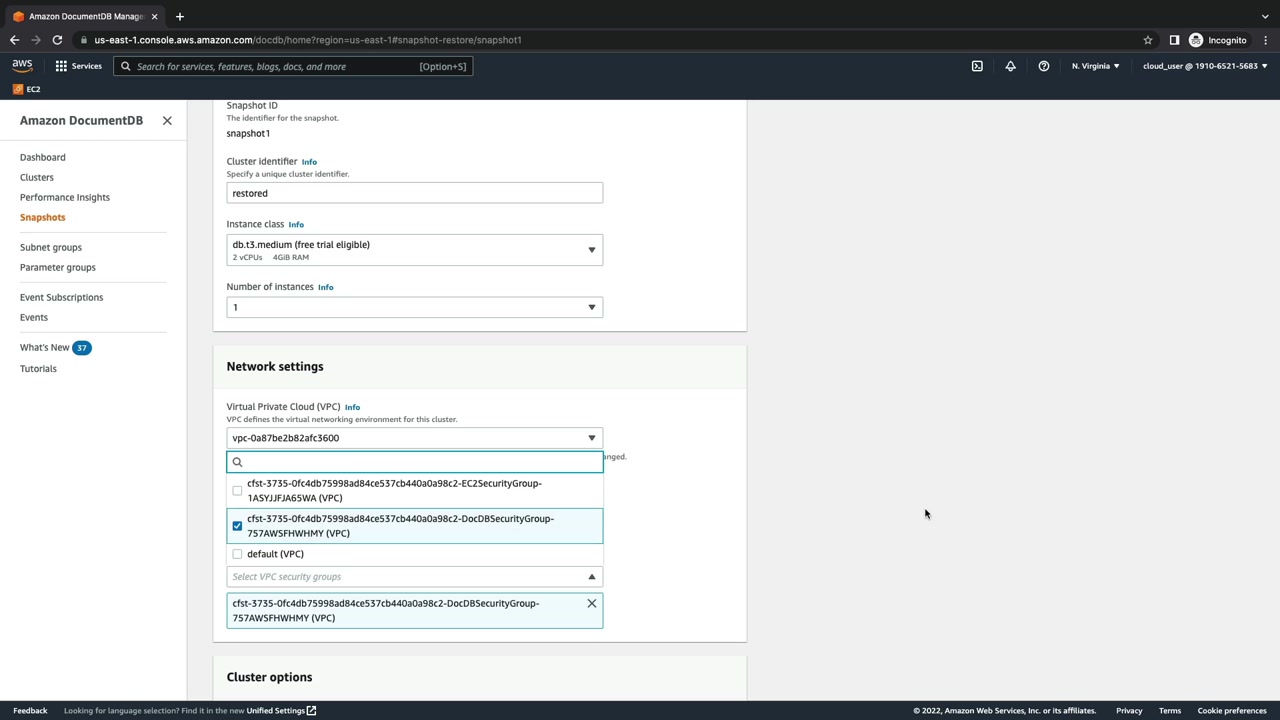The image size is (1280, 720).
Task: Uncheck the DocDBSecurityGroup checkbox
Action: click(237, 526)
